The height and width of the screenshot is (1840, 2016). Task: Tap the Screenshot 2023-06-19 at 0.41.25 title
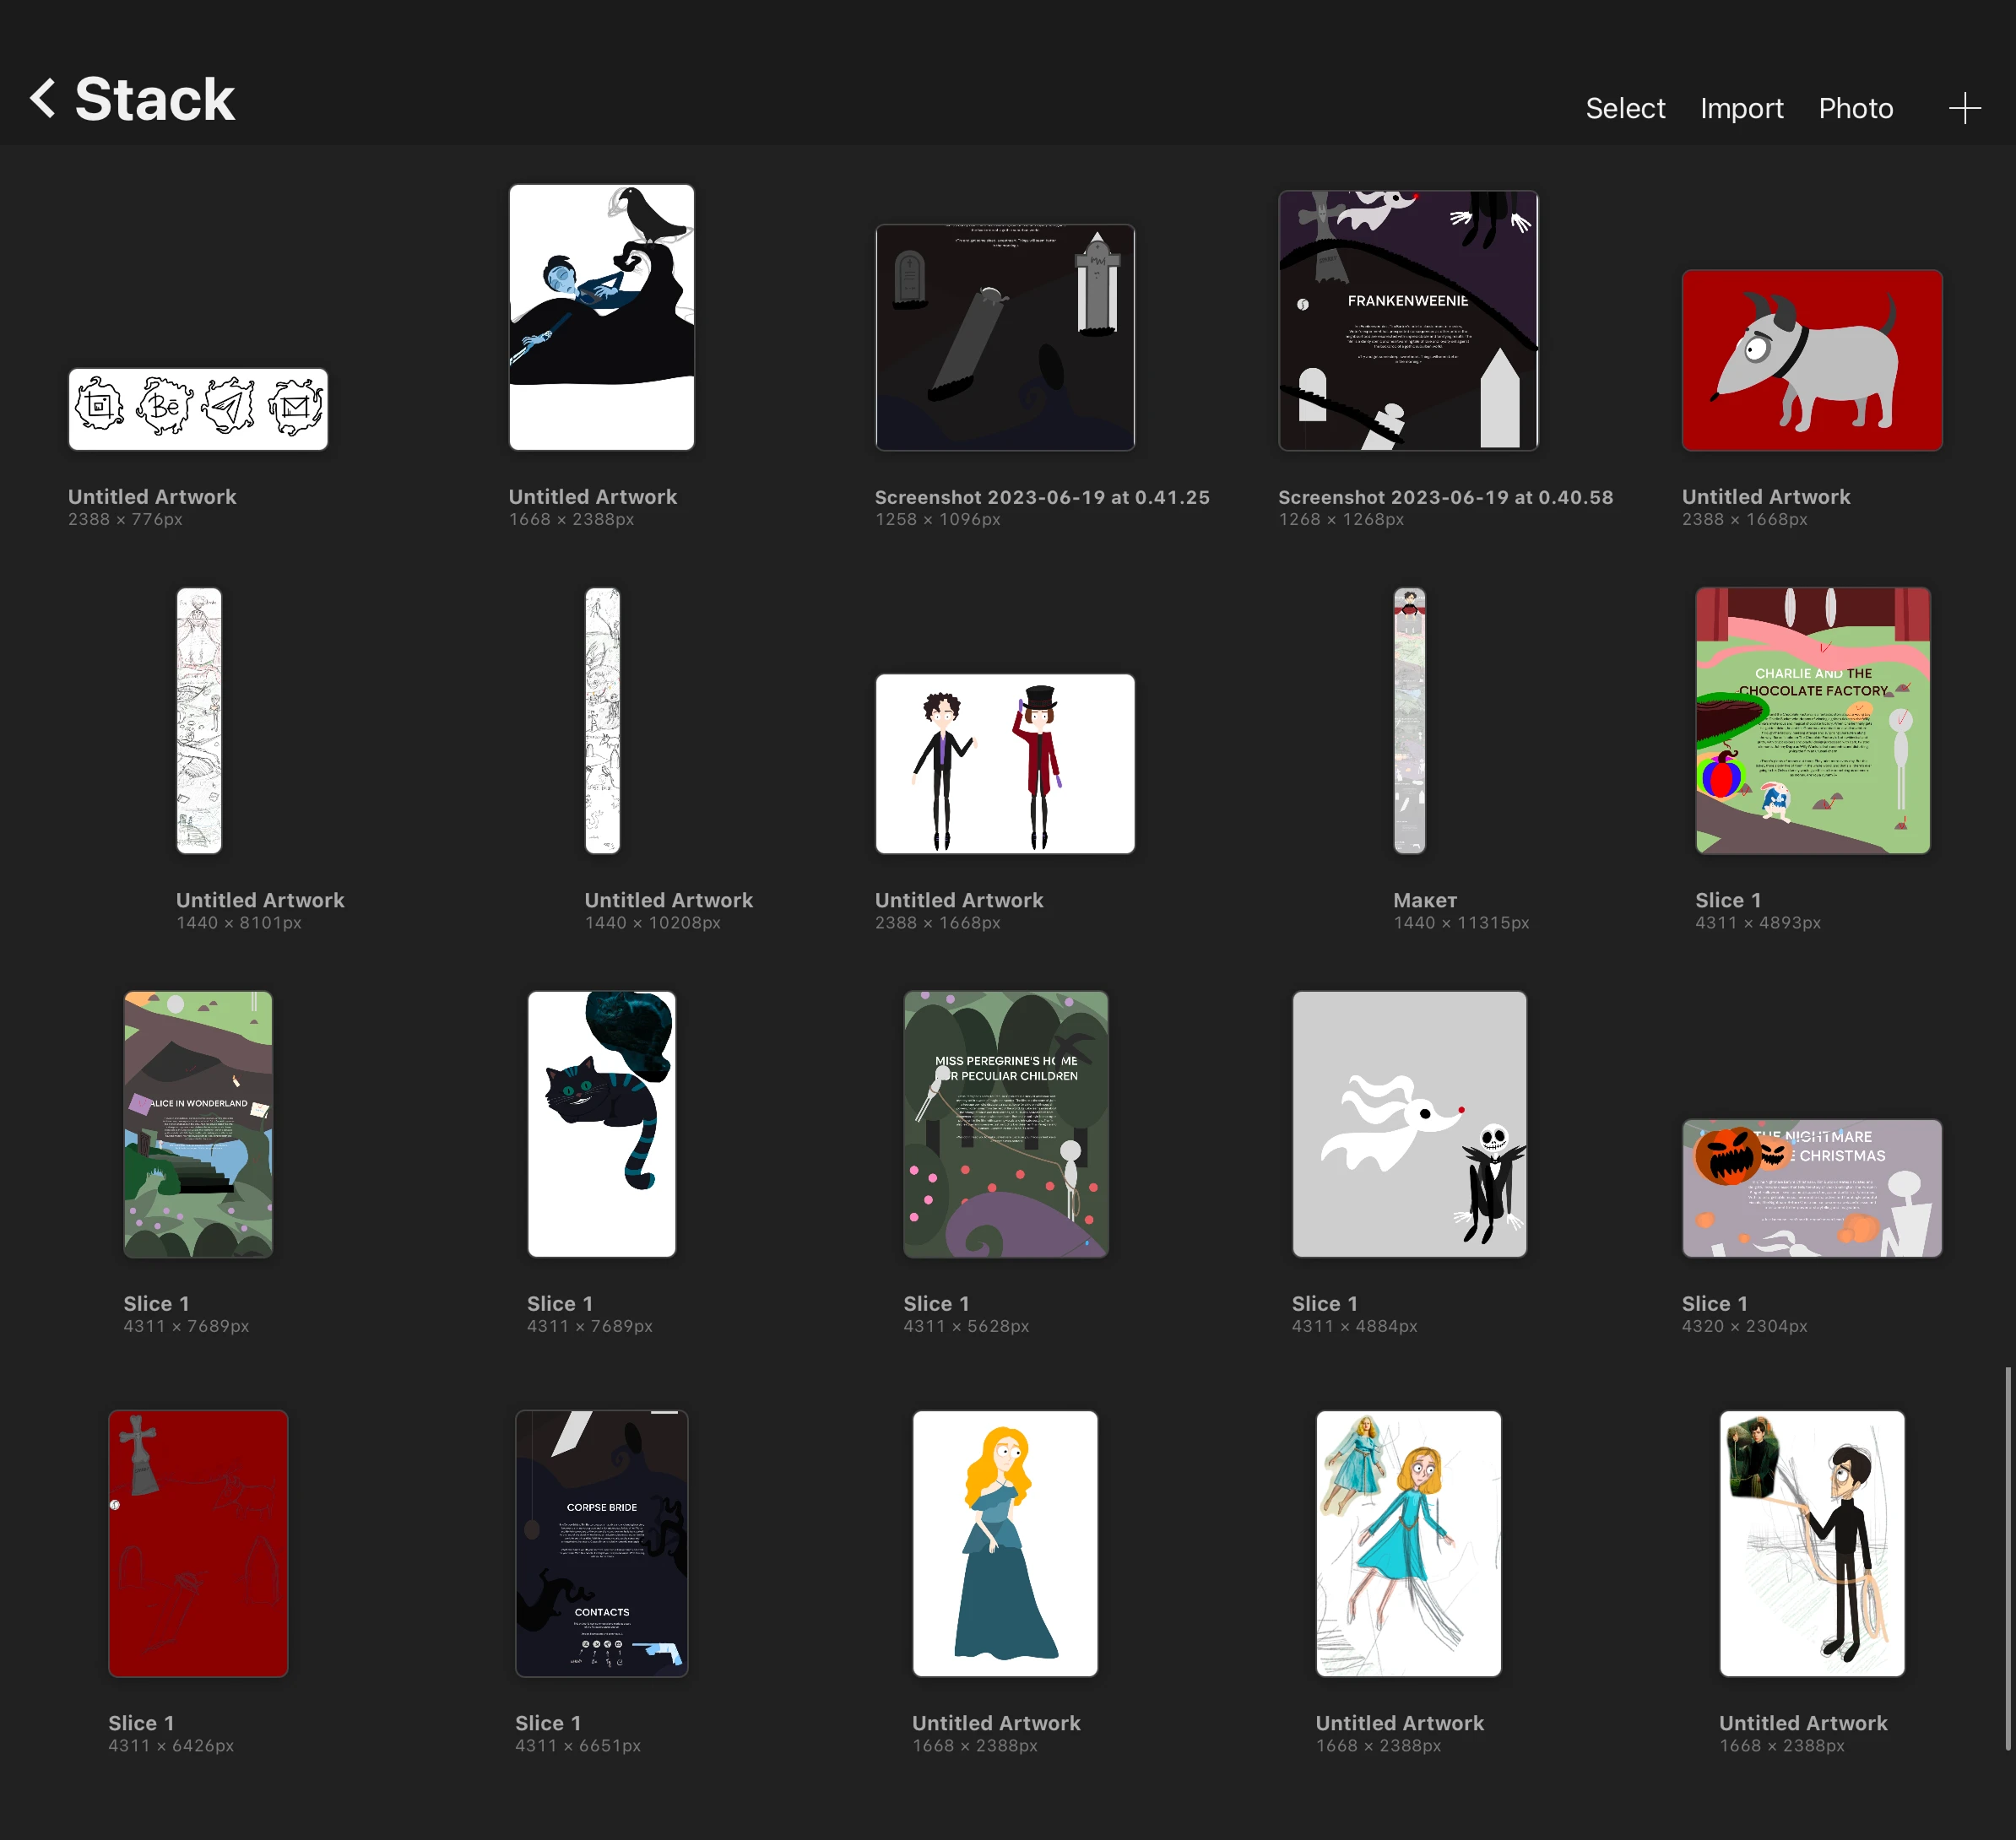tap(1042, 497)
